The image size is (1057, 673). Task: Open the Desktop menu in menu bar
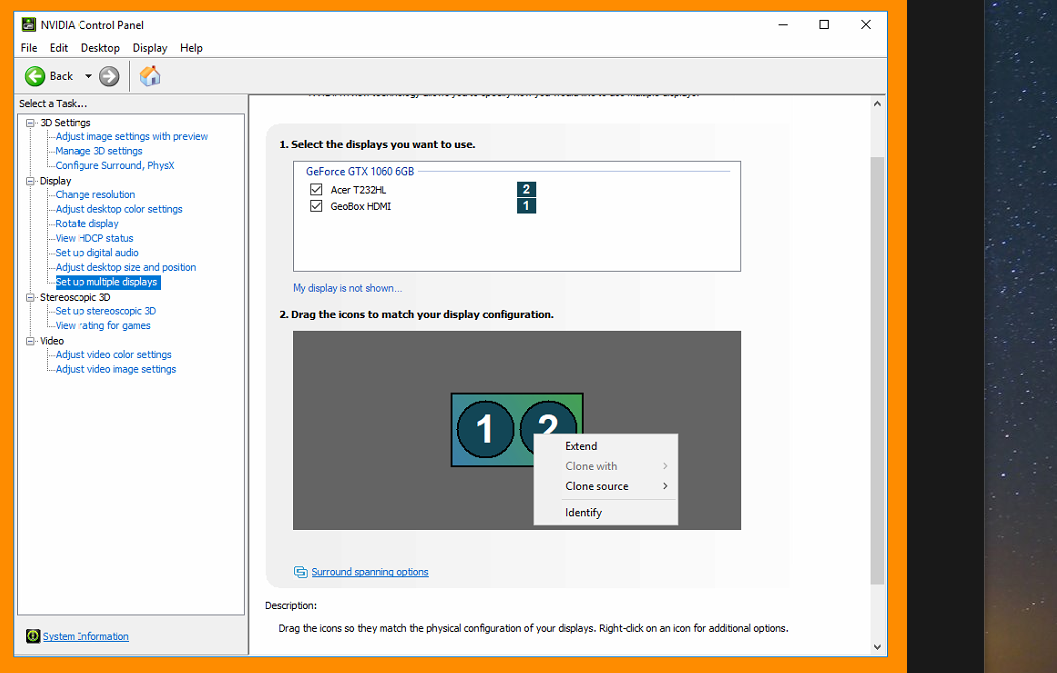tap(100, 48)
